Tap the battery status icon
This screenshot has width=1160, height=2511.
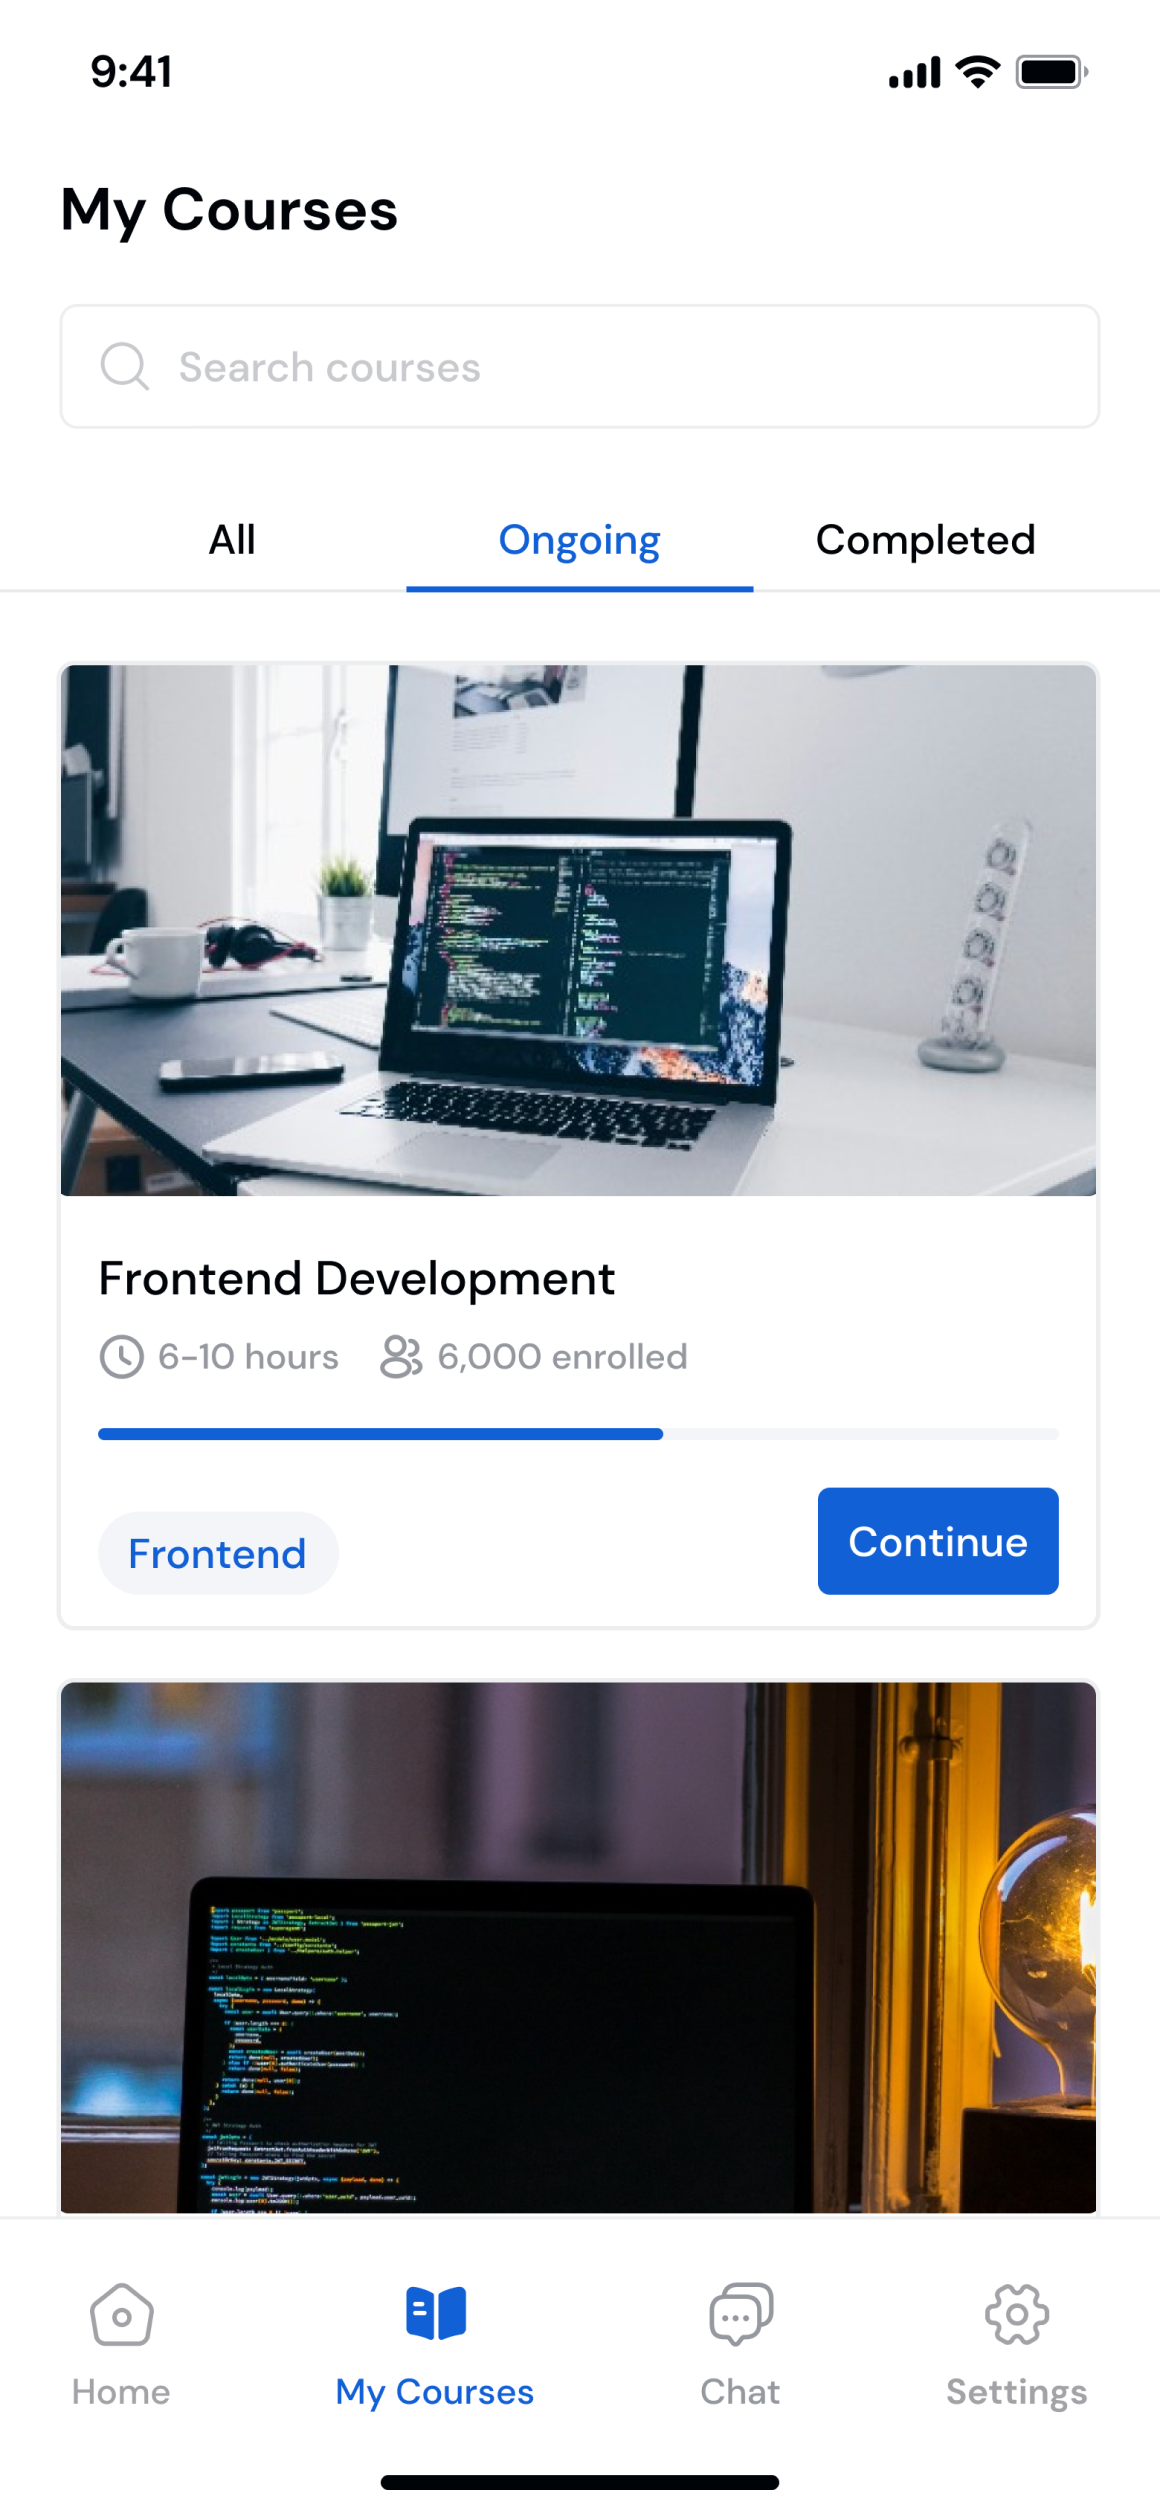(1052, 72)
